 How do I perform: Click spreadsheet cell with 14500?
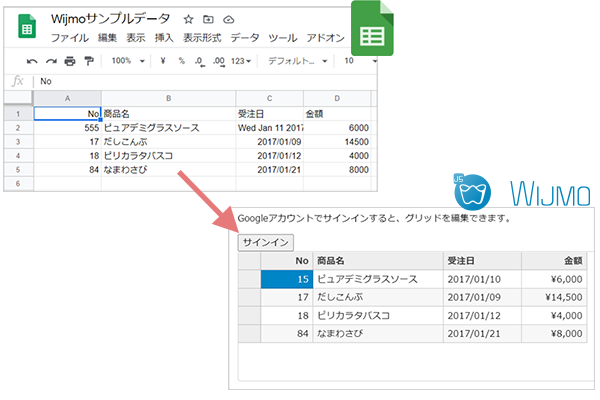[x=337, y=142]
